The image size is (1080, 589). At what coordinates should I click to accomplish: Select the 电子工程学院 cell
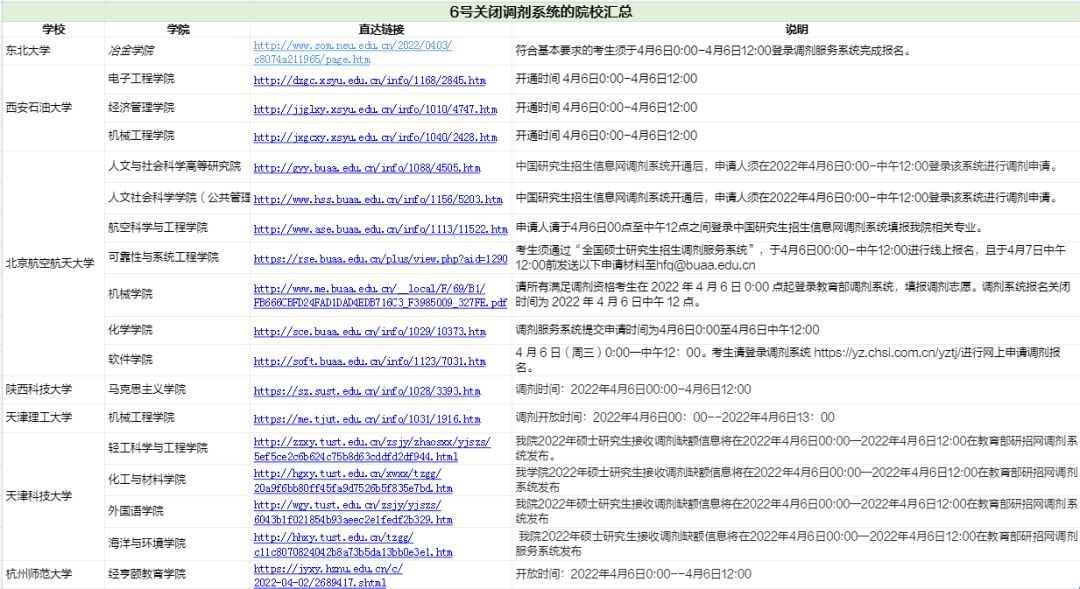point(178,79)
